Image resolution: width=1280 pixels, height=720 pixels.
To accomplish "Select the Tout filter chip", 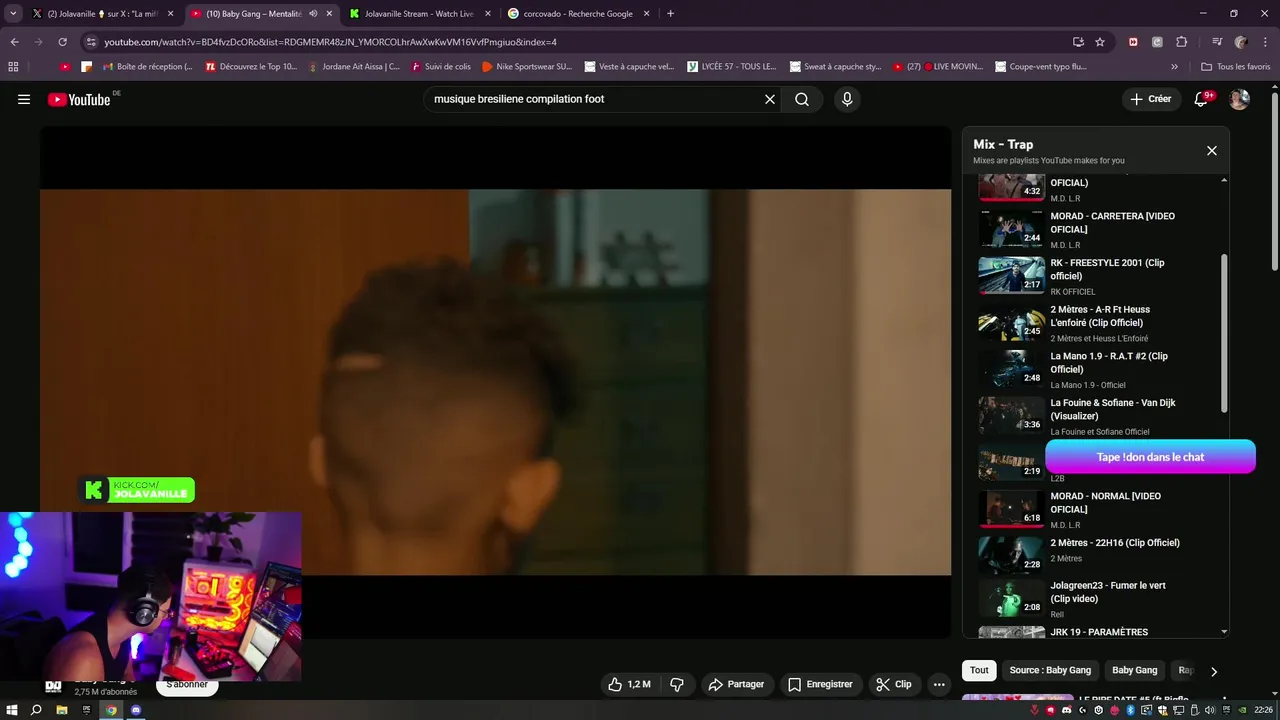I will click(979, 670).
